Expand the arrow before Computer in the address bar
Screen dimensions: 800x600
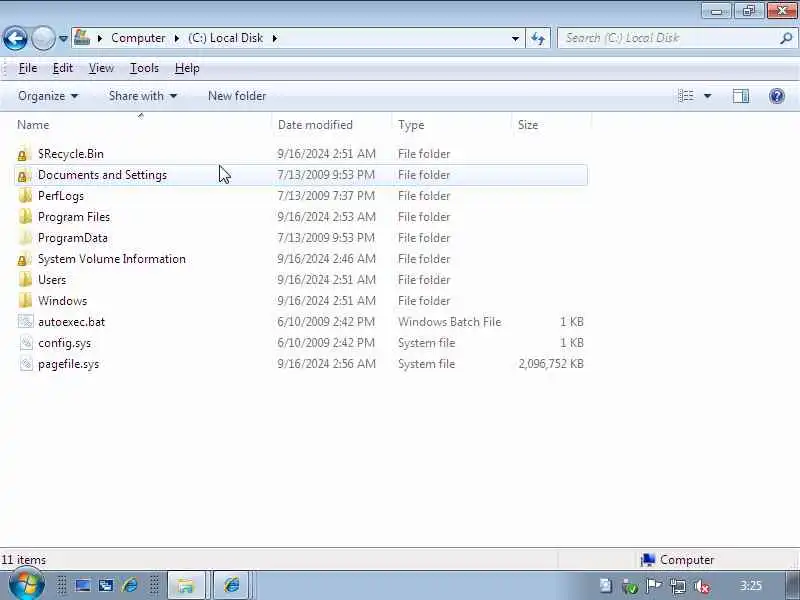[x=100, y=38]
